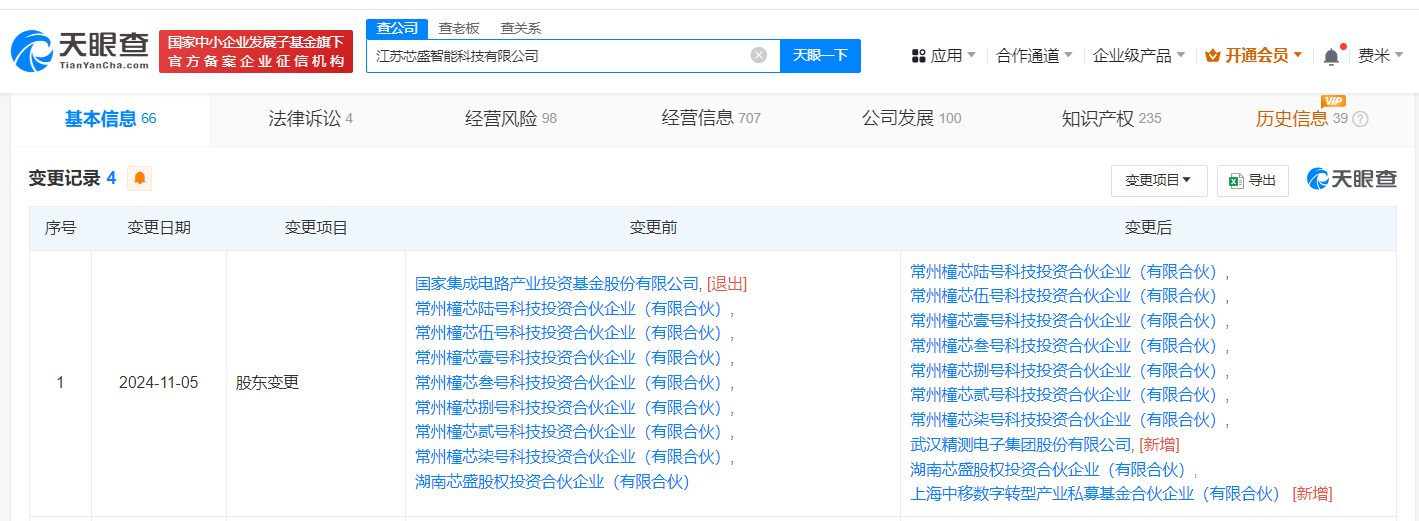Screen dimensions: 1419x521
Task: Open 湖南芯盛股权投资 link in 变更前 column
Action: (x=553, y=482)
